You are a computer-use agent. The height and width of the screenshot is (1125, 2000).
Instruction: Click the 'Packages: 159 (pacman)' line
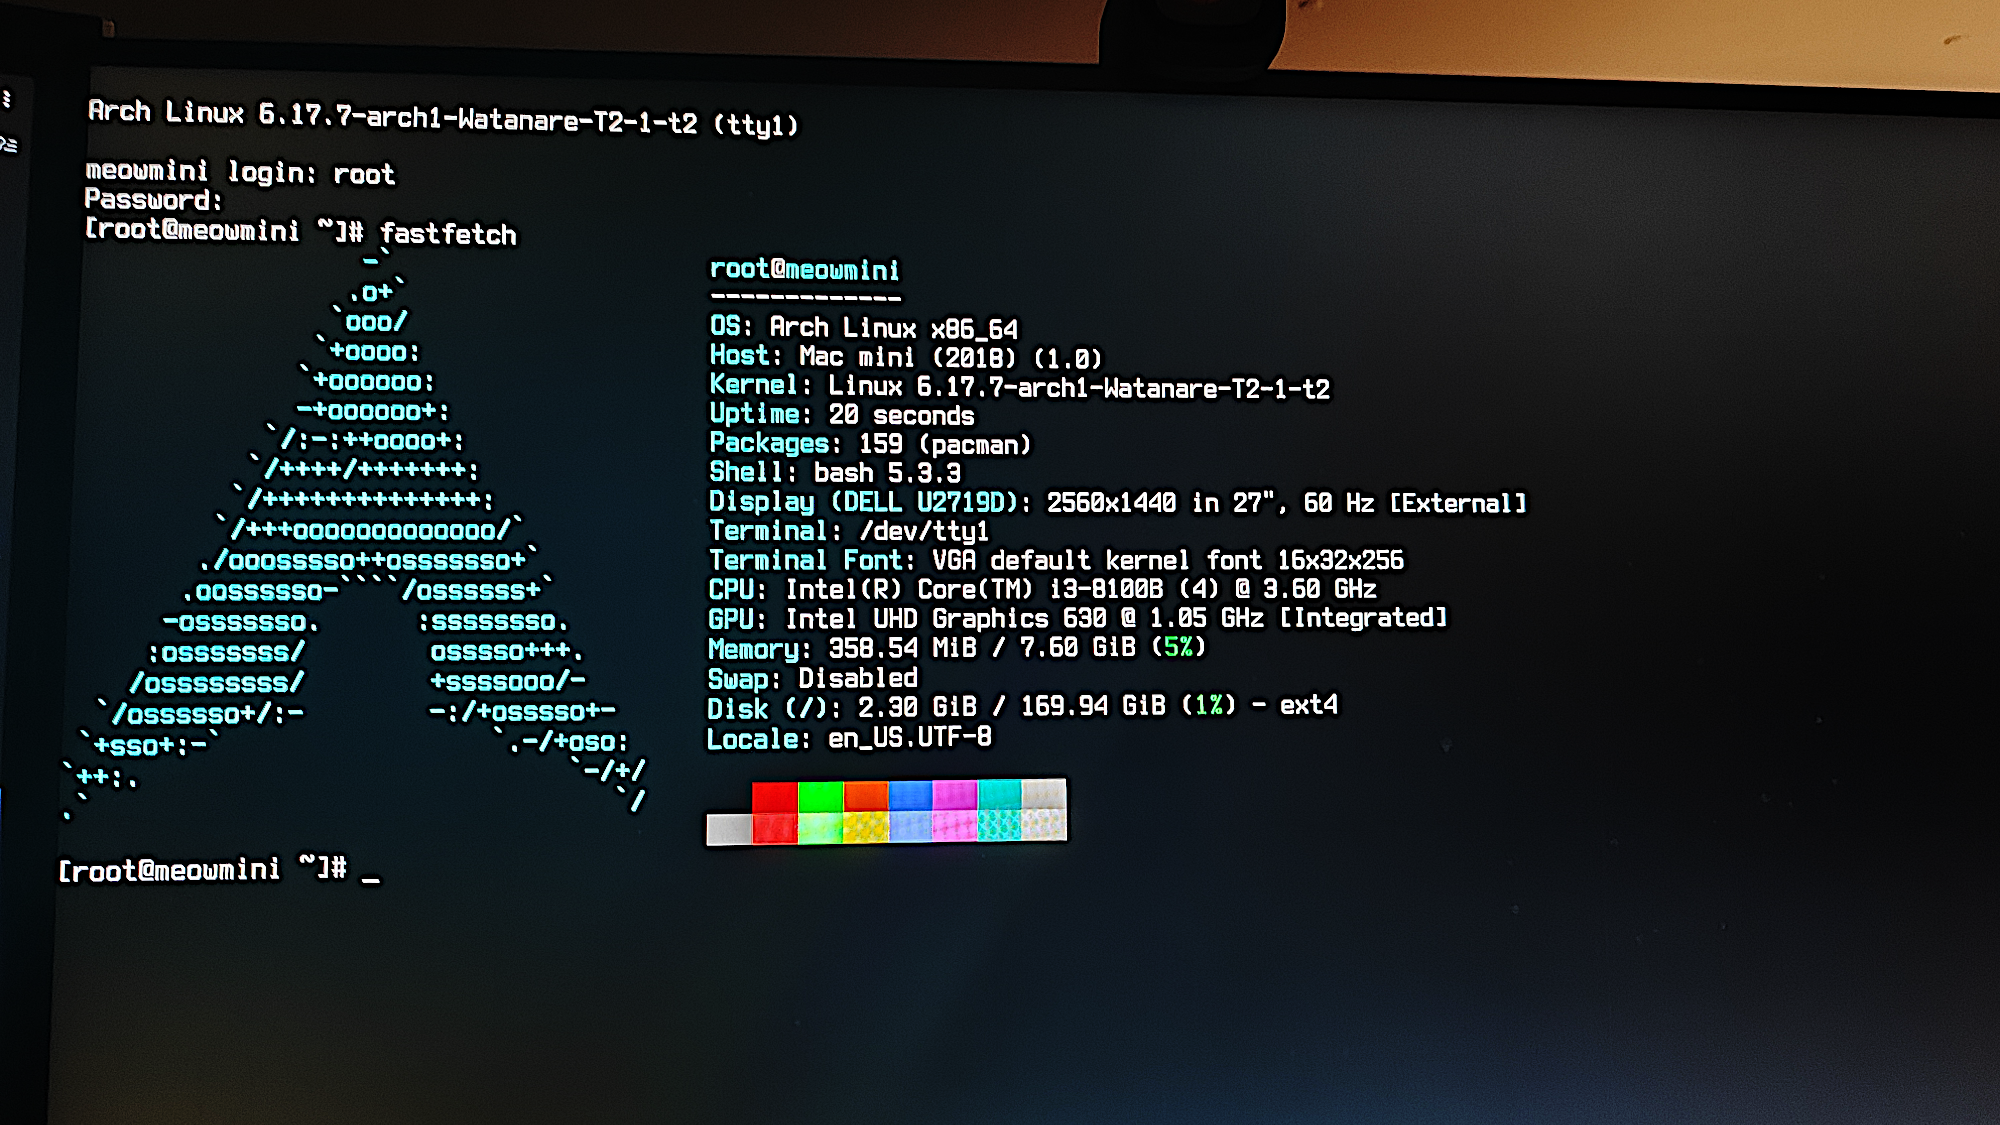coord(869,443)
